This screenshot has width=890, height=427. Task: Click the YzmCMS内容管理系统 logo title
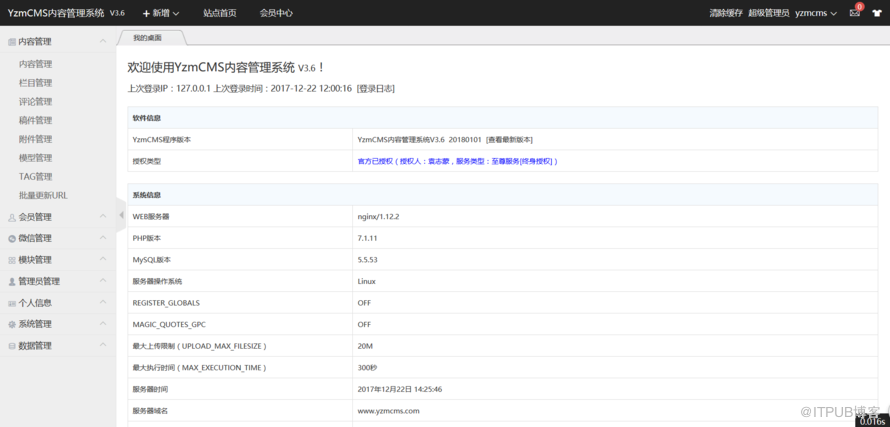[56, 13]
